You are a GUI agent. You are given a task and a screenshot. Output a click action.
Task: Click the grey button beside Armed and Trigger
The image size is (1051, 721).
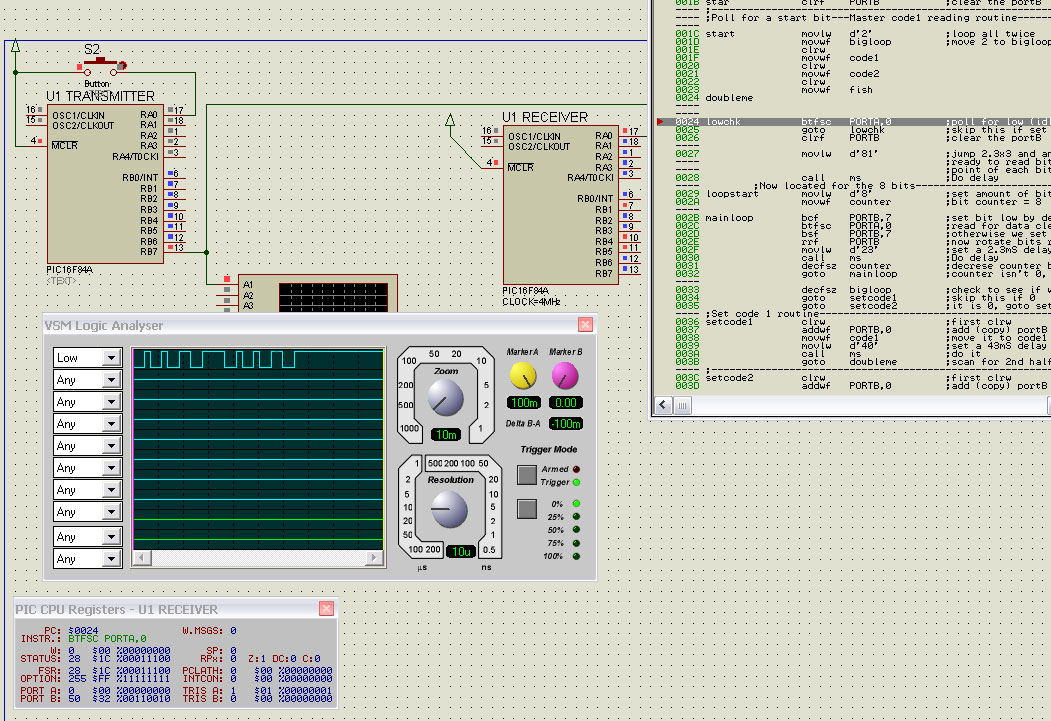527,475
